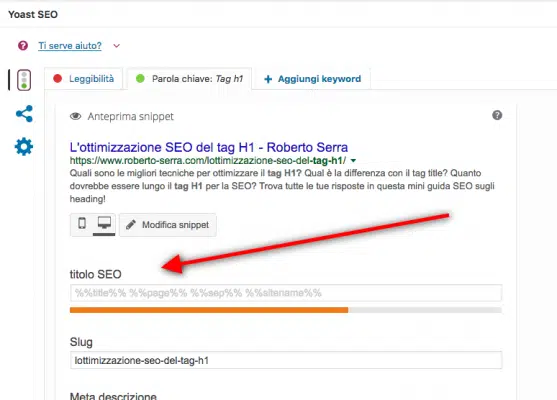Click the Modifica snippet button
The height and width of the screenshot is (400, 557).
point(168,225)
